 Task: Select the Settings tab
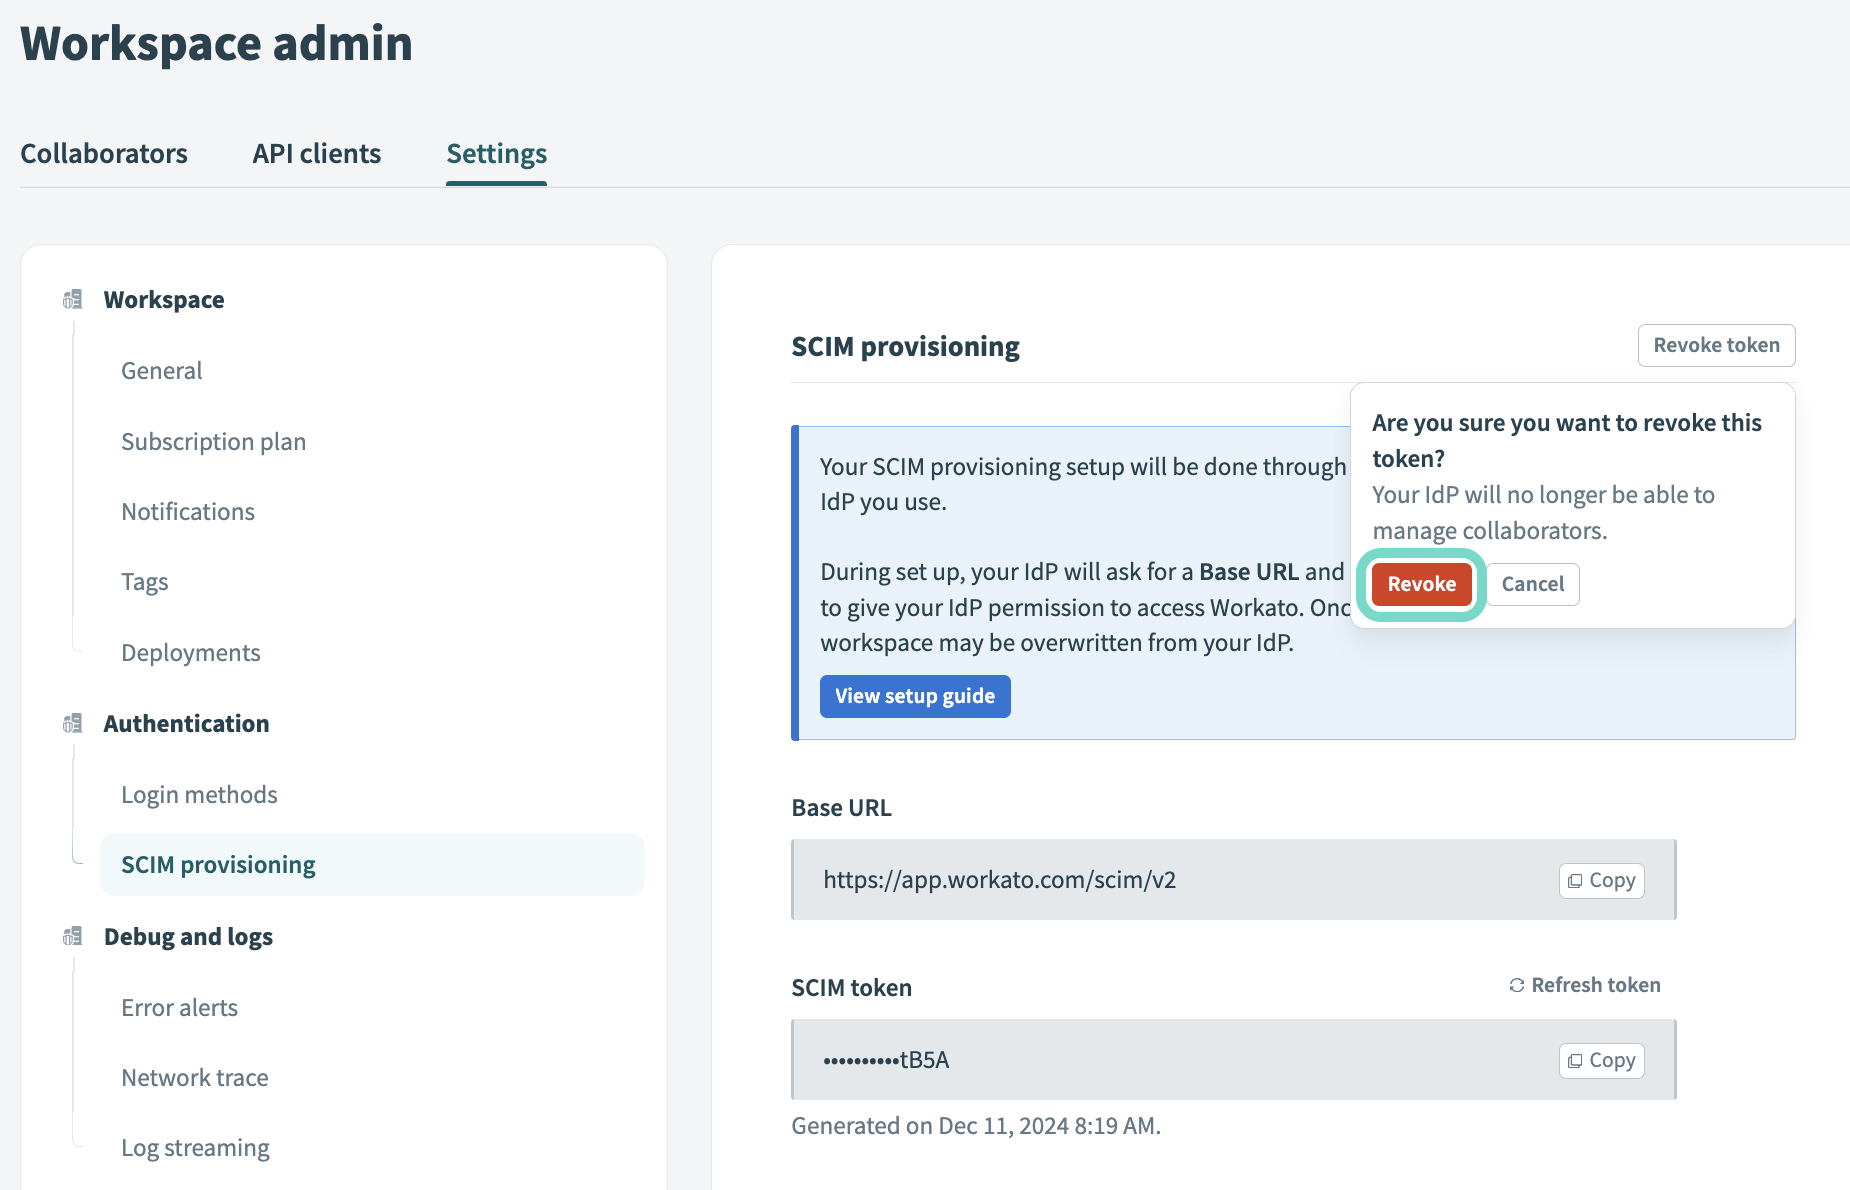click(x=496, y=154)
